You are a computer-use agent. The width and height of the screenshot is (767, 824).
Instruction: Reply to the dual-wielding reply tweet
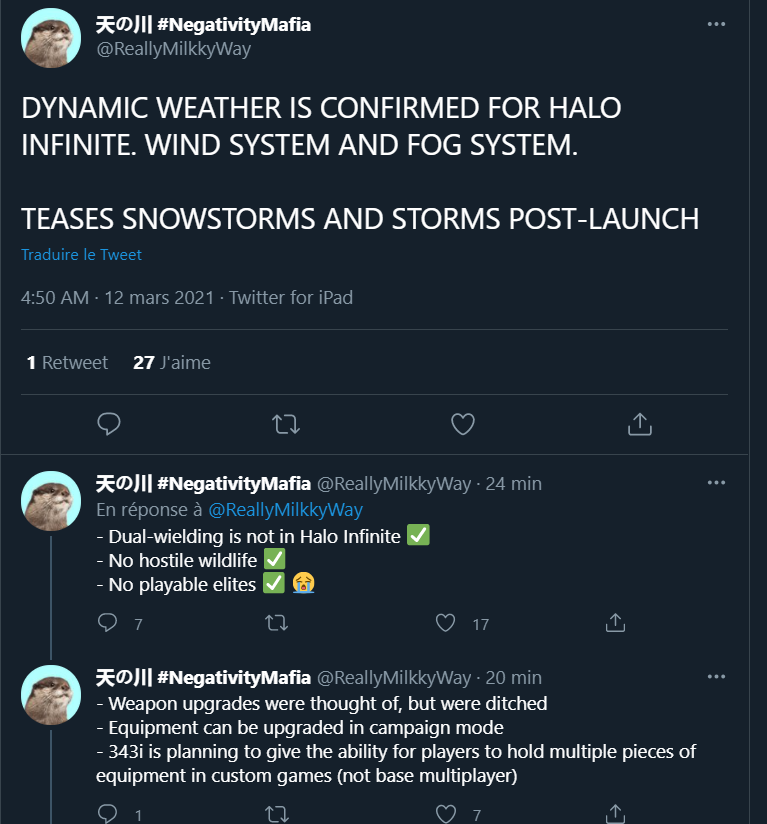[x=109, y=623]
